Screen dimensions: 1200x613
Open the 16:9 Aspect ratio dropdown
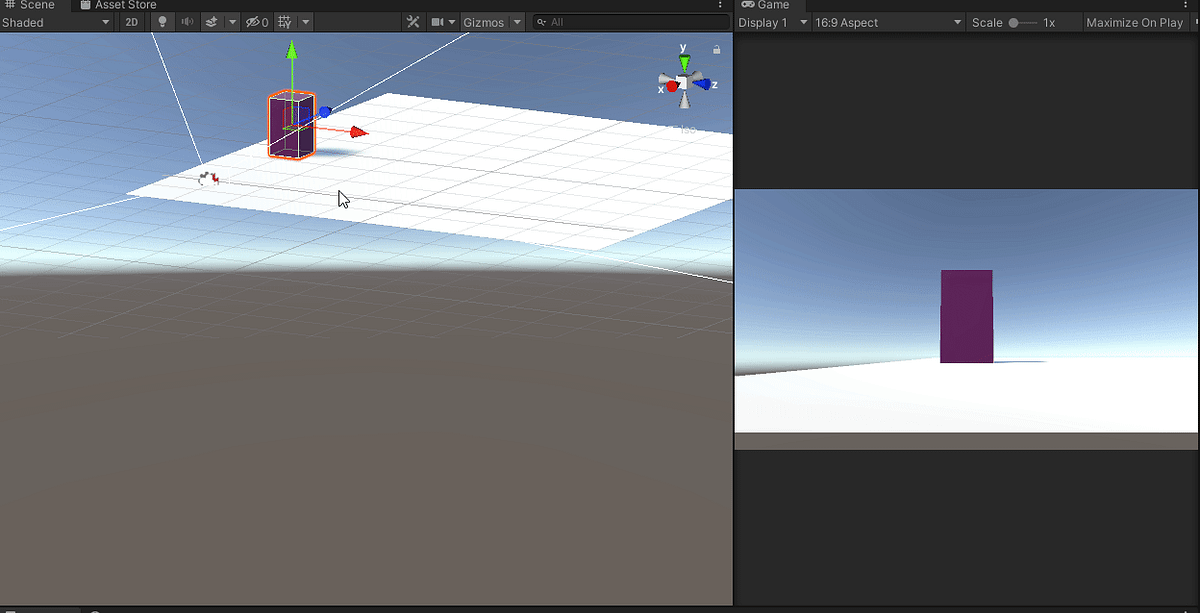pyautogui.click(x=886, y=21)
